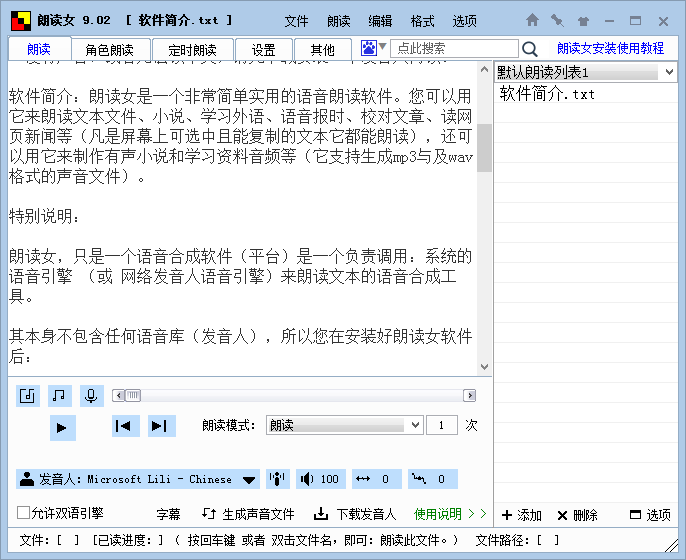Image resolution: width=686 pixels, height=560 pixels.
Task: Click the reading progress slider track
Action: (295, 396)
